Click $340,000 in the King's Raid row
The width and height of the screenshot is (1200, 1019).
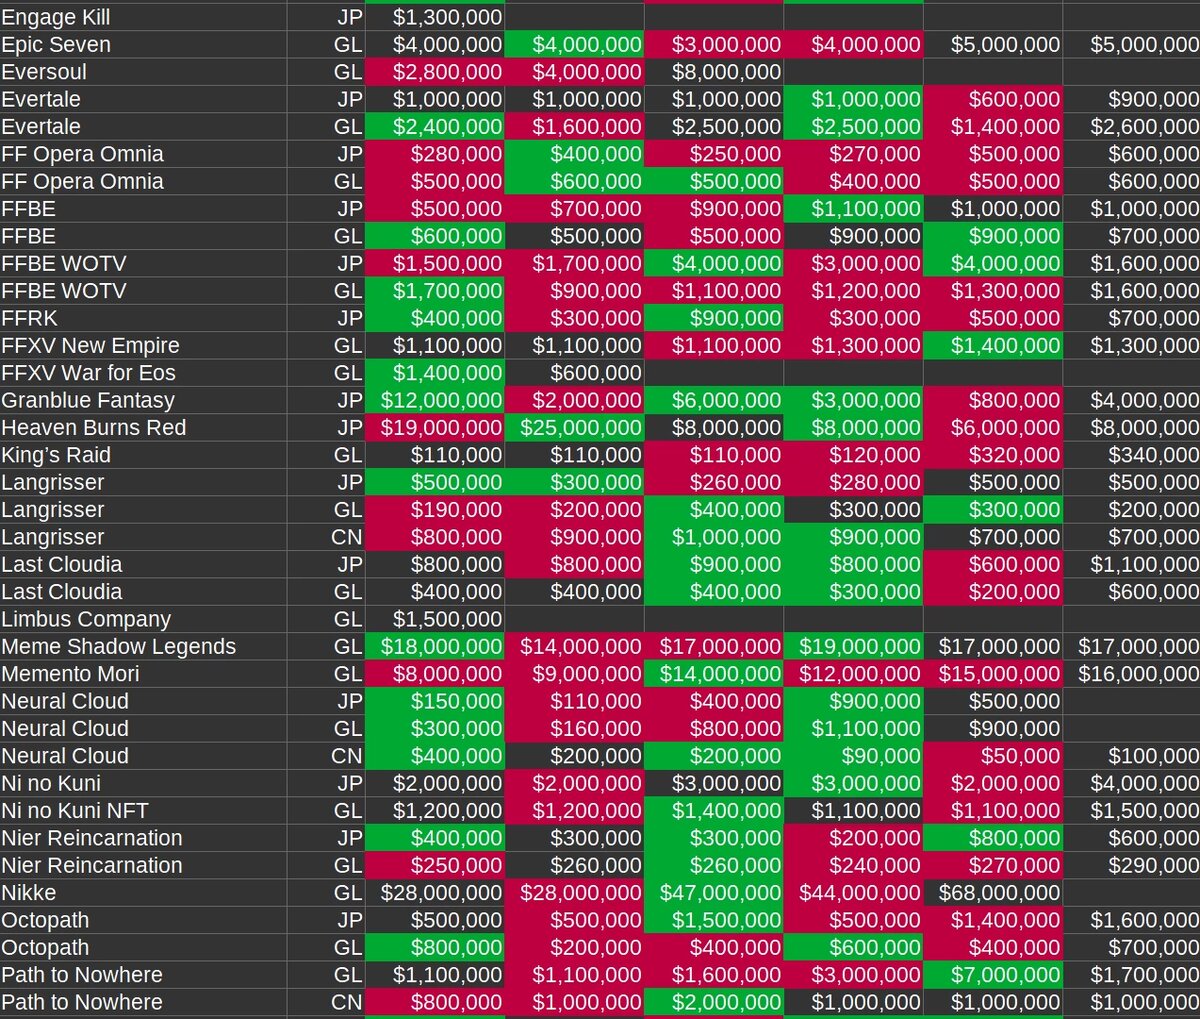(1132, 454)
